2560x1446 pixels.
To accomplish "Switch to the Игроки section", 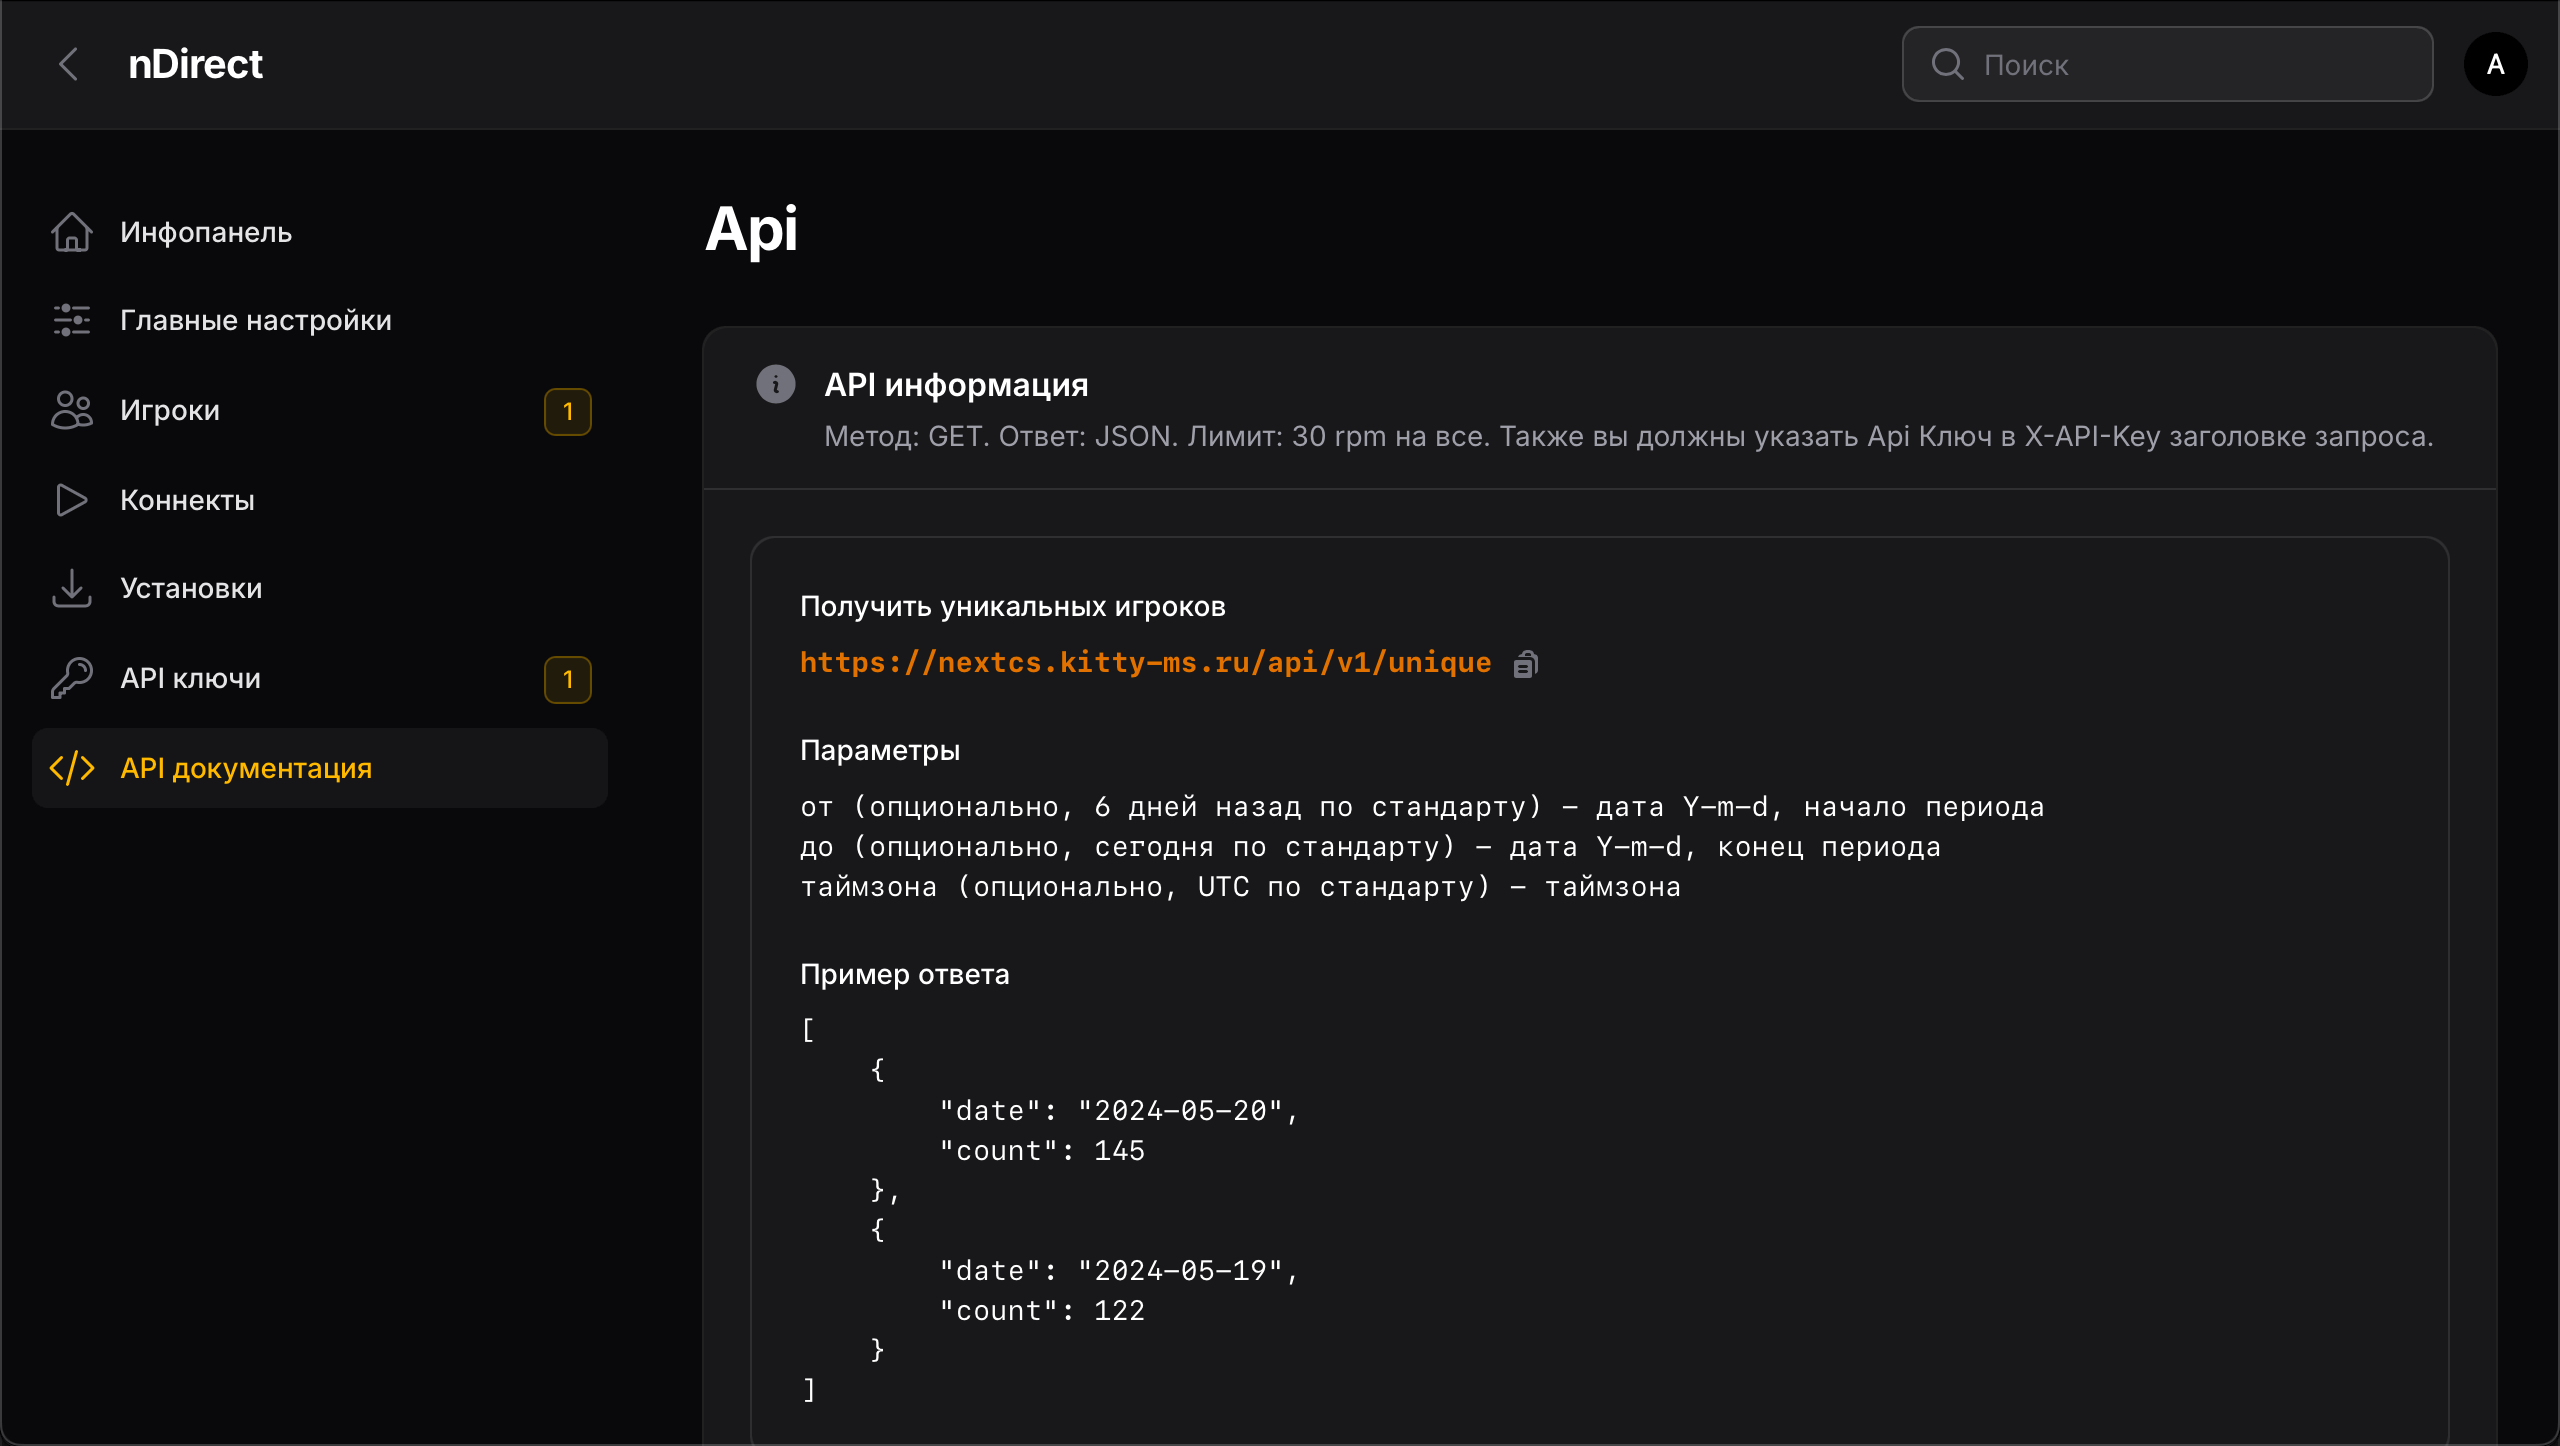I will 170,410.
